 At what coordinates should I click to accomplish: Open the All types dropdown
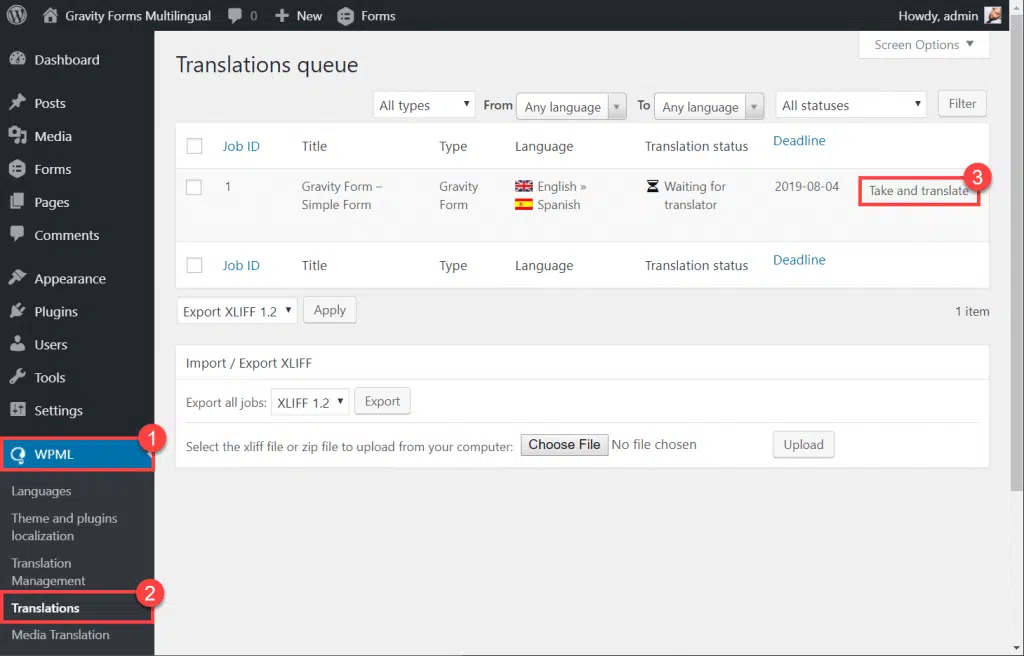coord(424,105)
